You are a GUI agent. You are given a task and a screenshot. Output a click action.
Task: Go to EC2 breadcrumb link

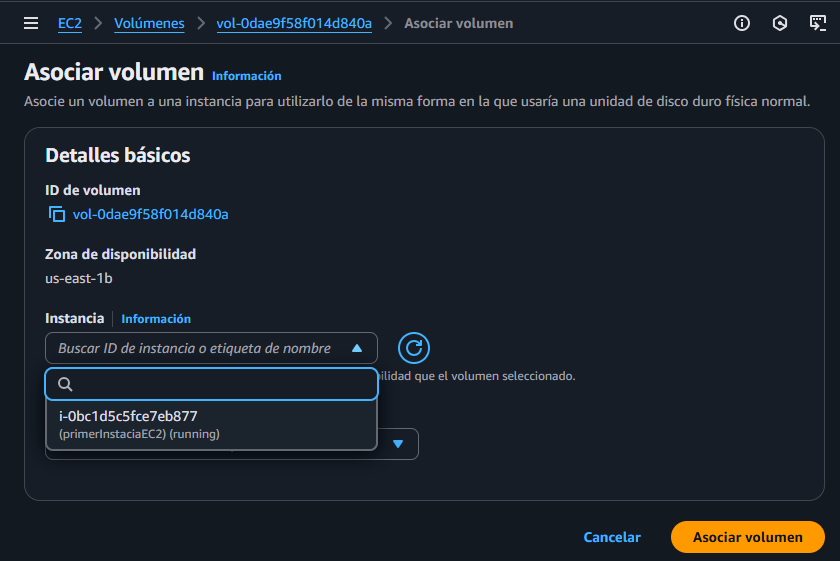tap(70, 24)
